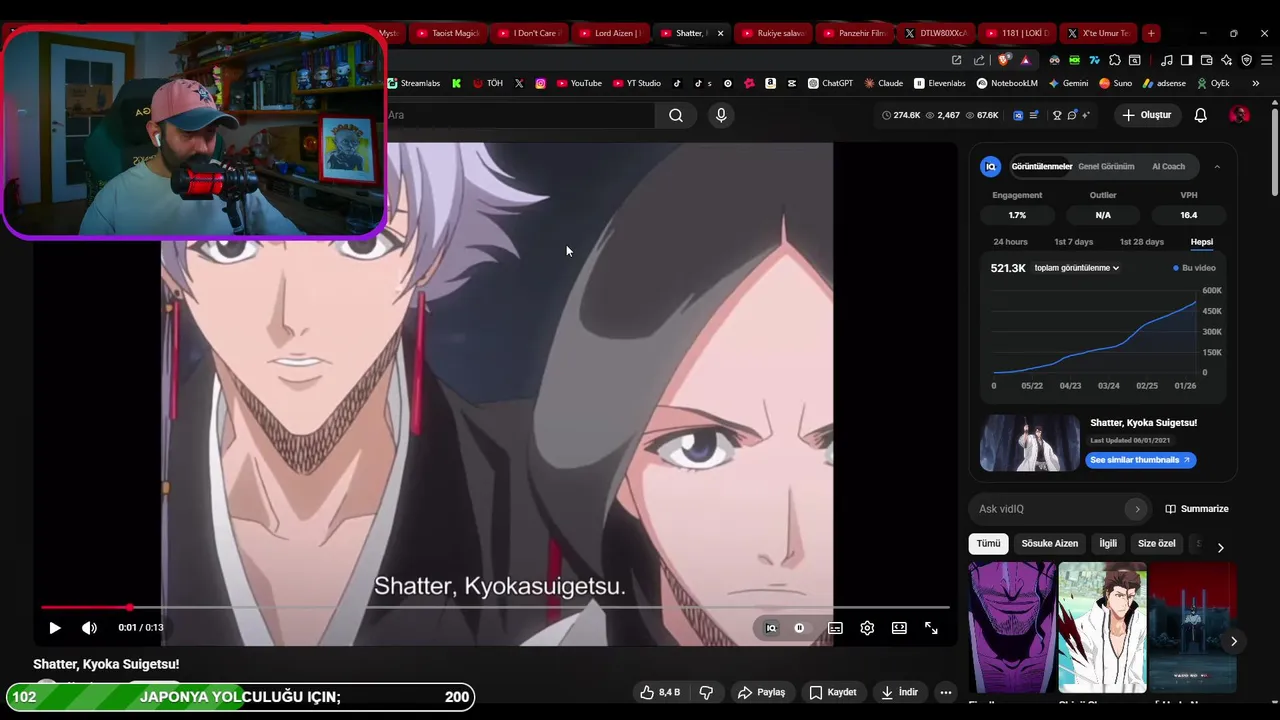The width and height of the screenshot is (1280, 720).
Task: Open the NotebookLM bookmark
Action: [1007, 83]
